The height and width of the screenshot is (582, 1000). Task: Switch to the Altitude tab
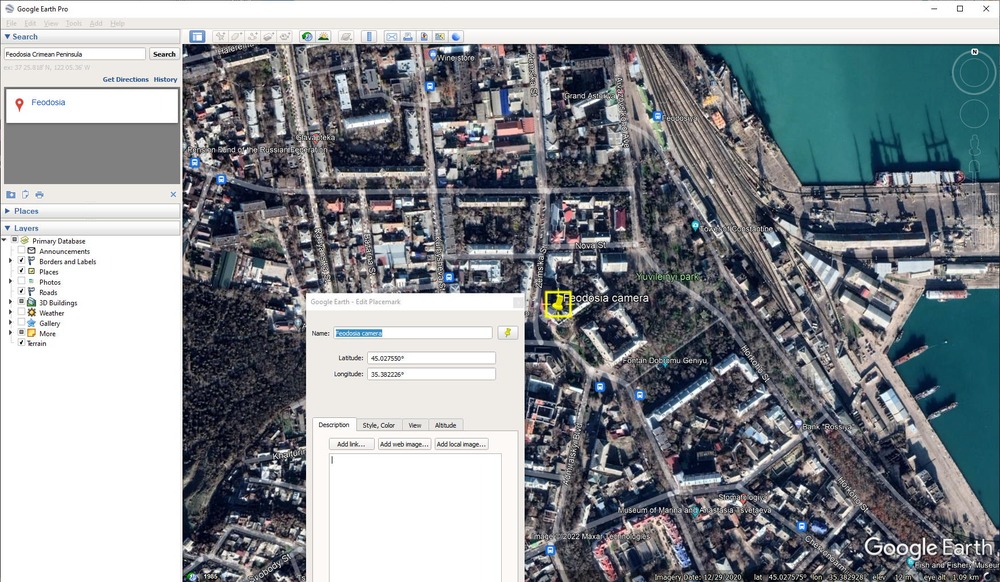[445, 425]
